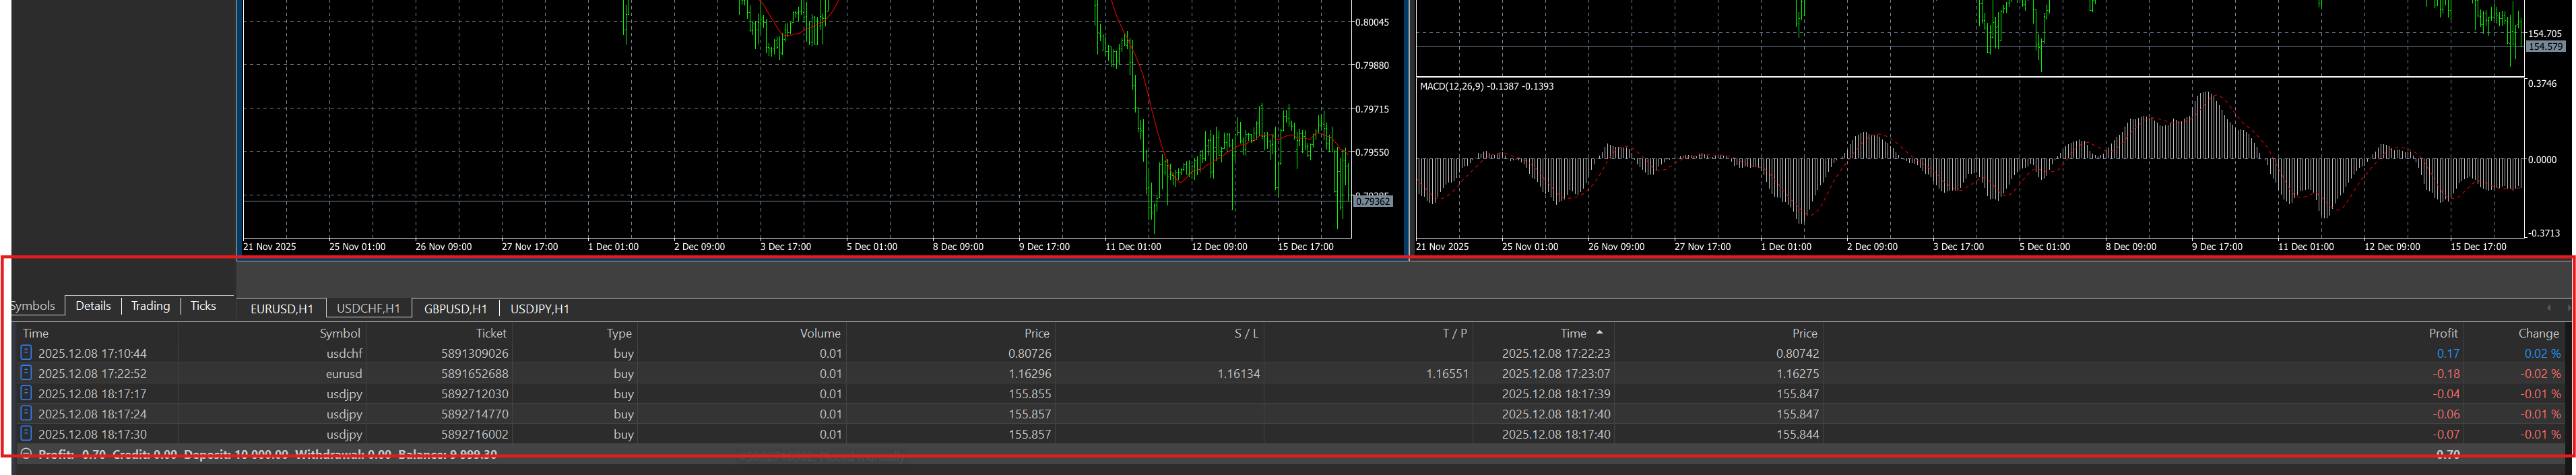Sort history by Ticket column header
This screenshot has width=2576, height=475.
[x=490, y=334]
